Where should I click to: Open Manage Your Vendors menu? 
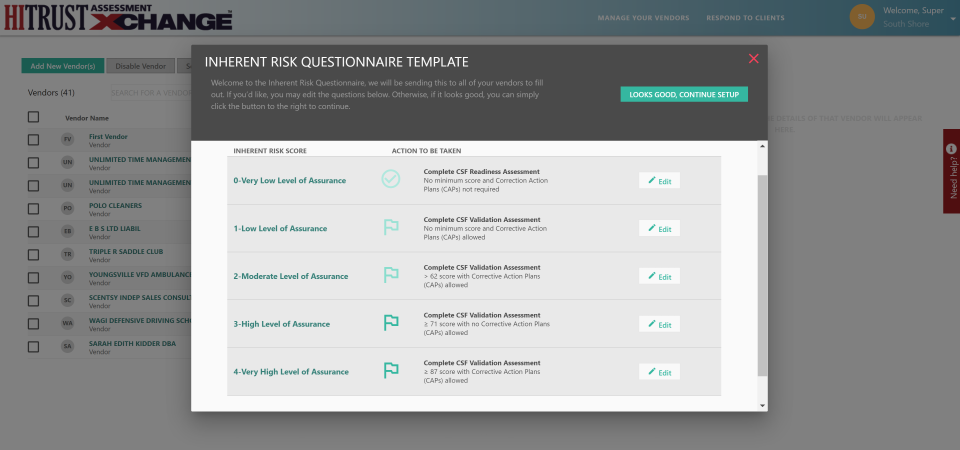coord(643,18)
